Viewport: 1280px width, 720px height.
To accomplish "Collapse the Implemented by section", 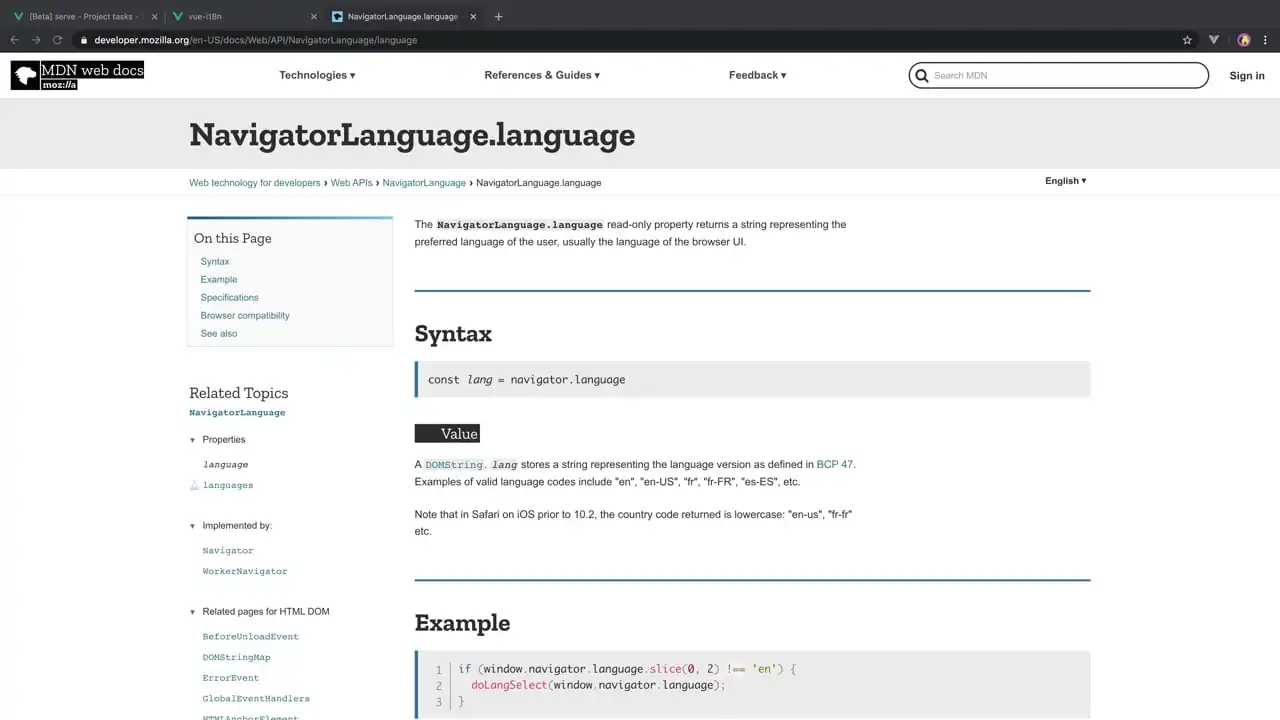I will click(x=193, y=526).
